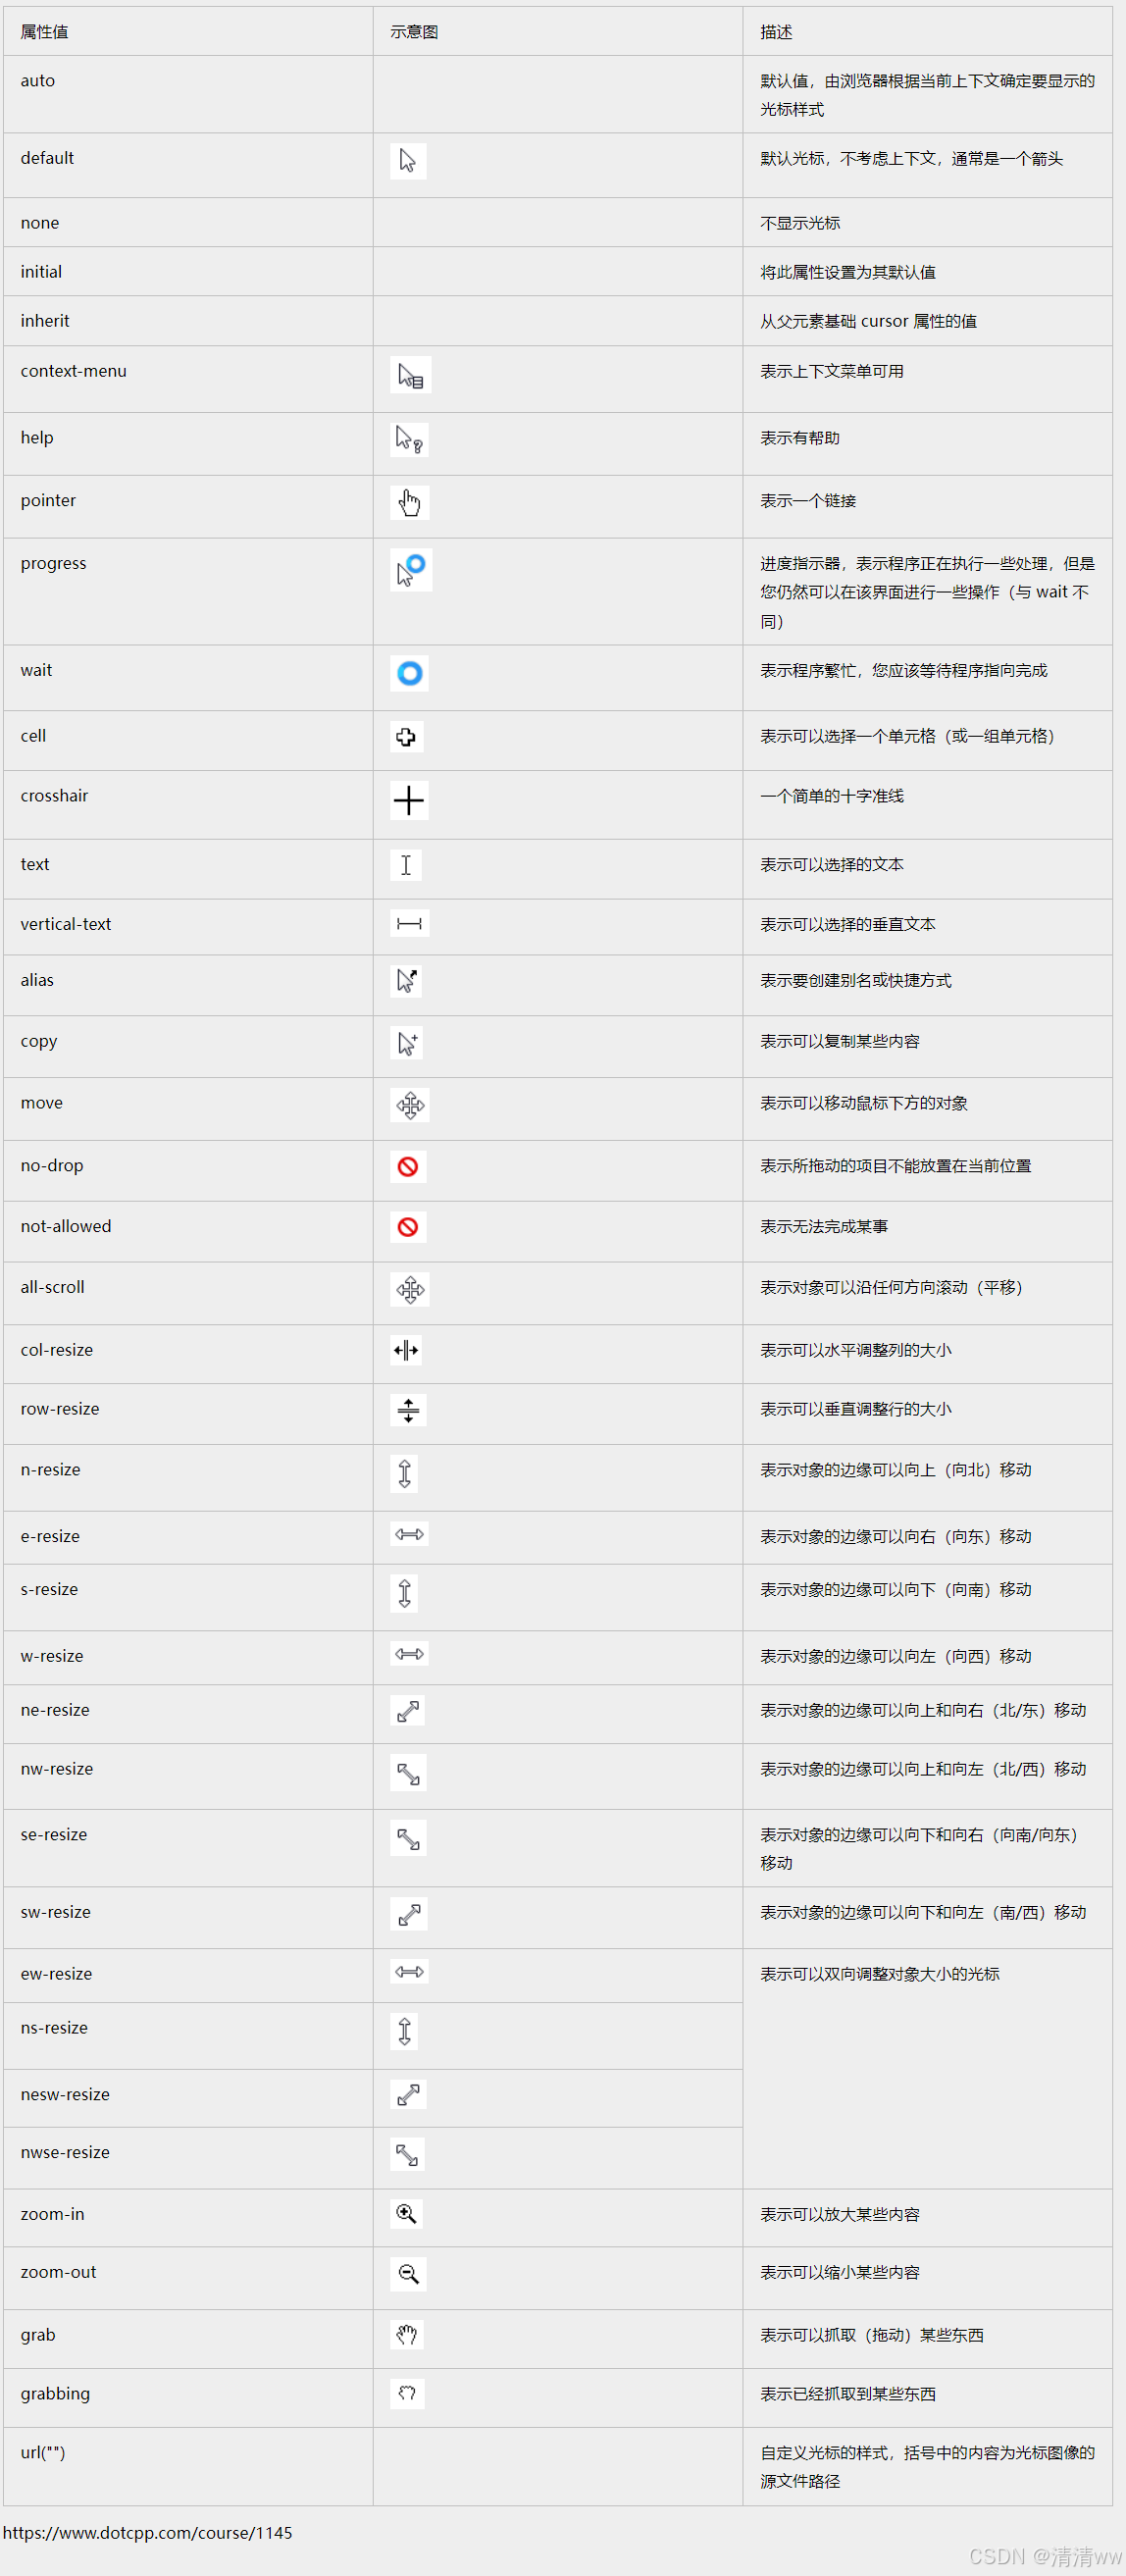
Task: Click the move four-arrow cursor icon
Action: click(x=410, y=1105)
